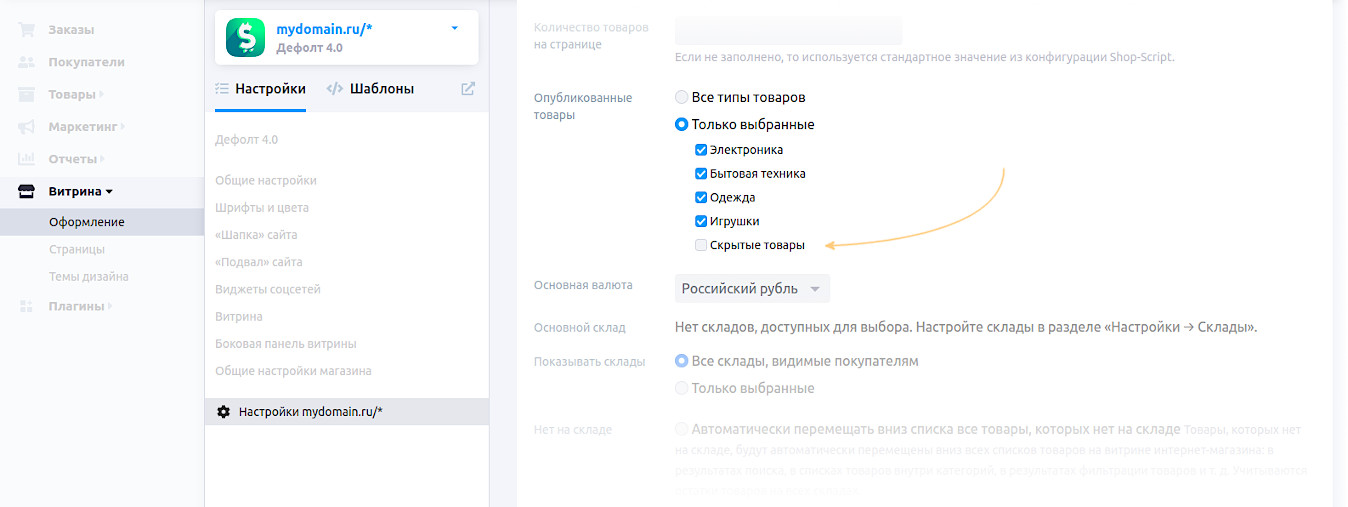
Task: Click the shopping cart icon for Заказы
Action: pyautogui.click(x=27, y=30)
